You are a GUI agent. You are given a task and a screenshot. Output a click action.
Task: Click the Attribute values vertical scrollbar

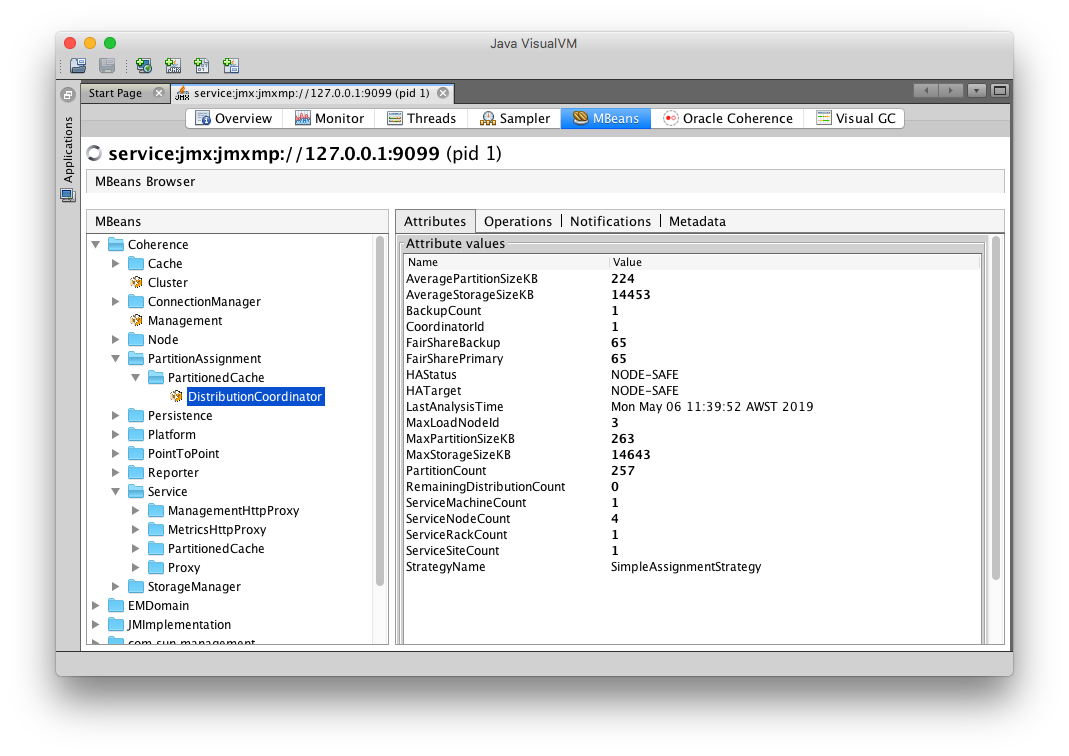pos(995,408)
